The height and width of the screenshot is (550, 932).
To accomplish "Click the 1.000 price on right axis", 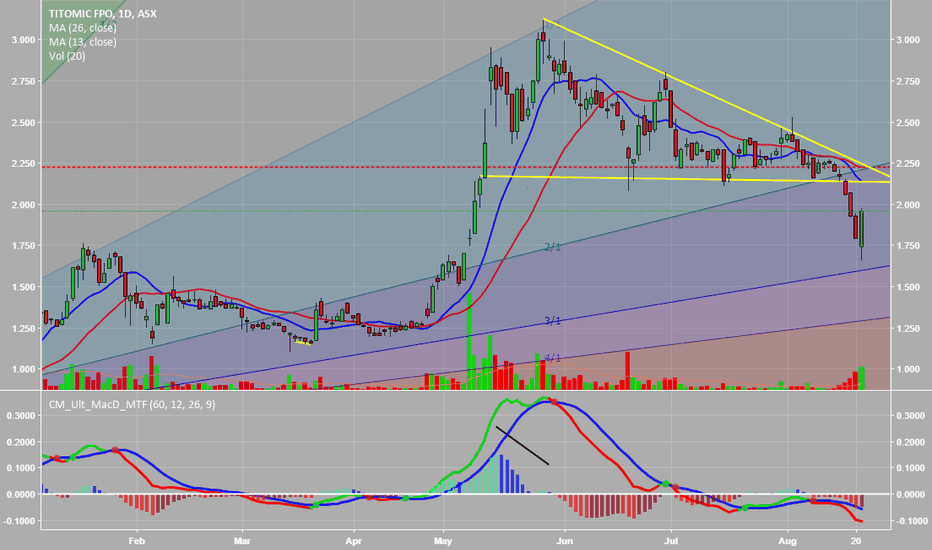I will (908, 369).
